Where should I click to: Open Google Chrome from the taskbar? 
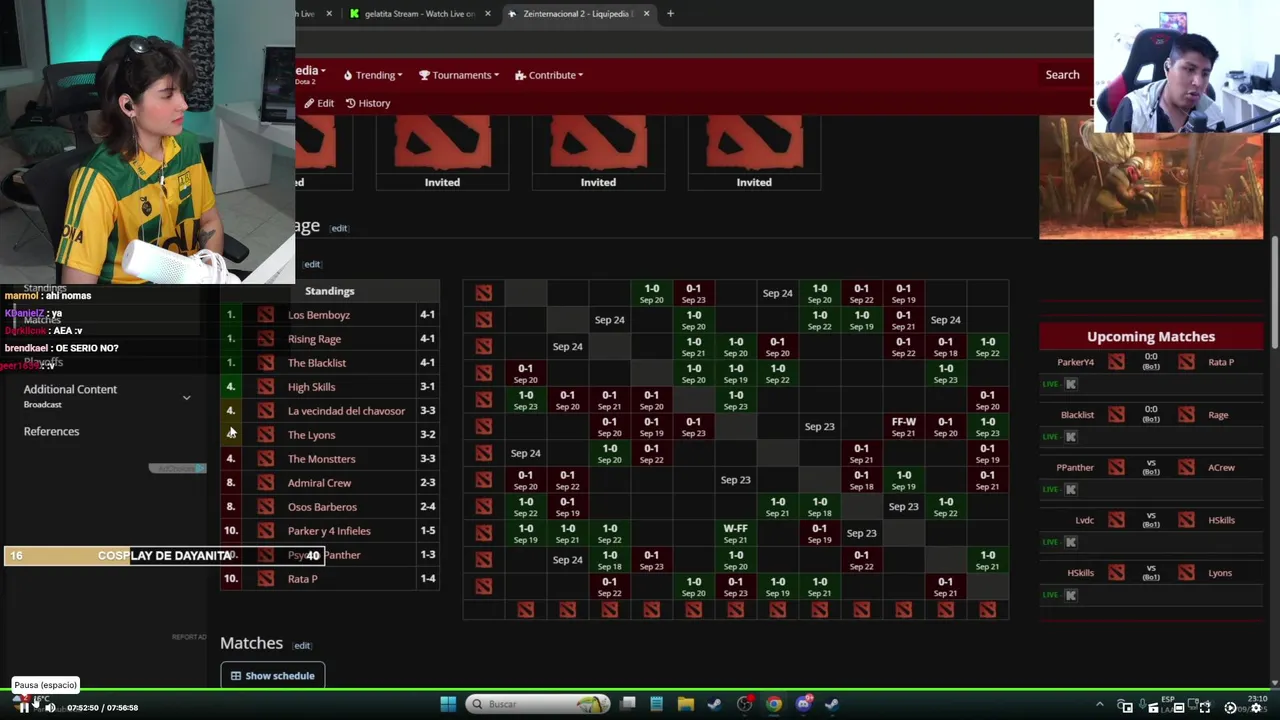coord(774,704)
